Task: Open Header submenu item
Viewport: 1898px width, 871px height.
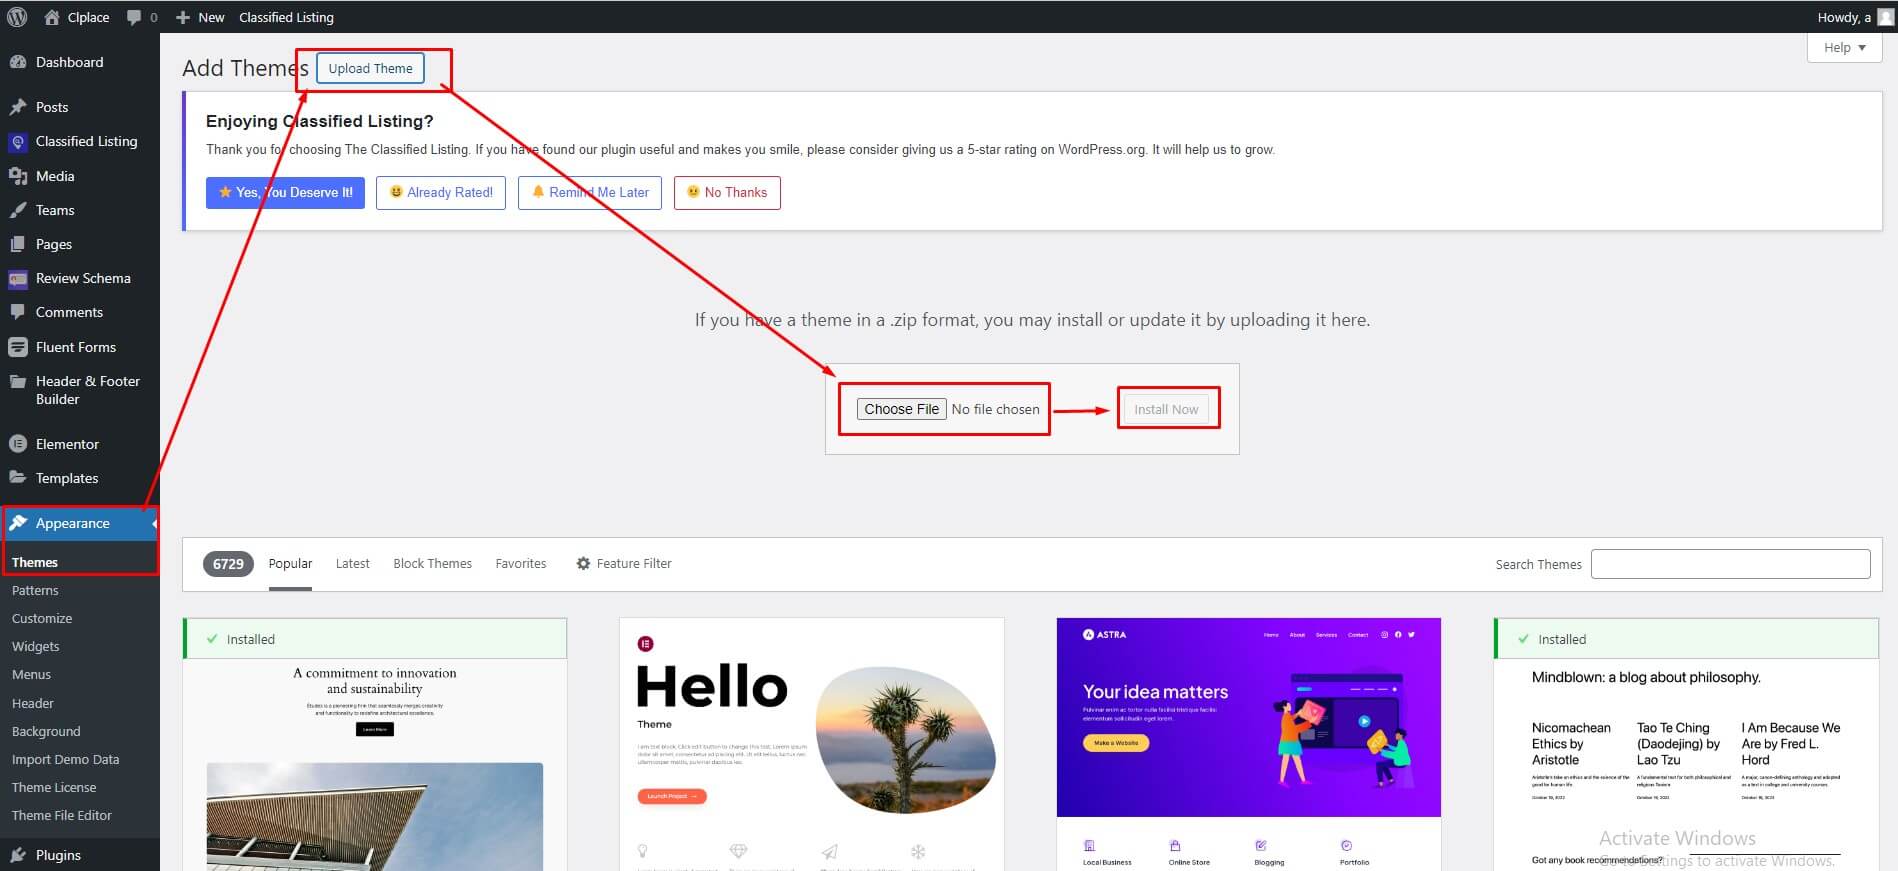Action: pos(33,703)
